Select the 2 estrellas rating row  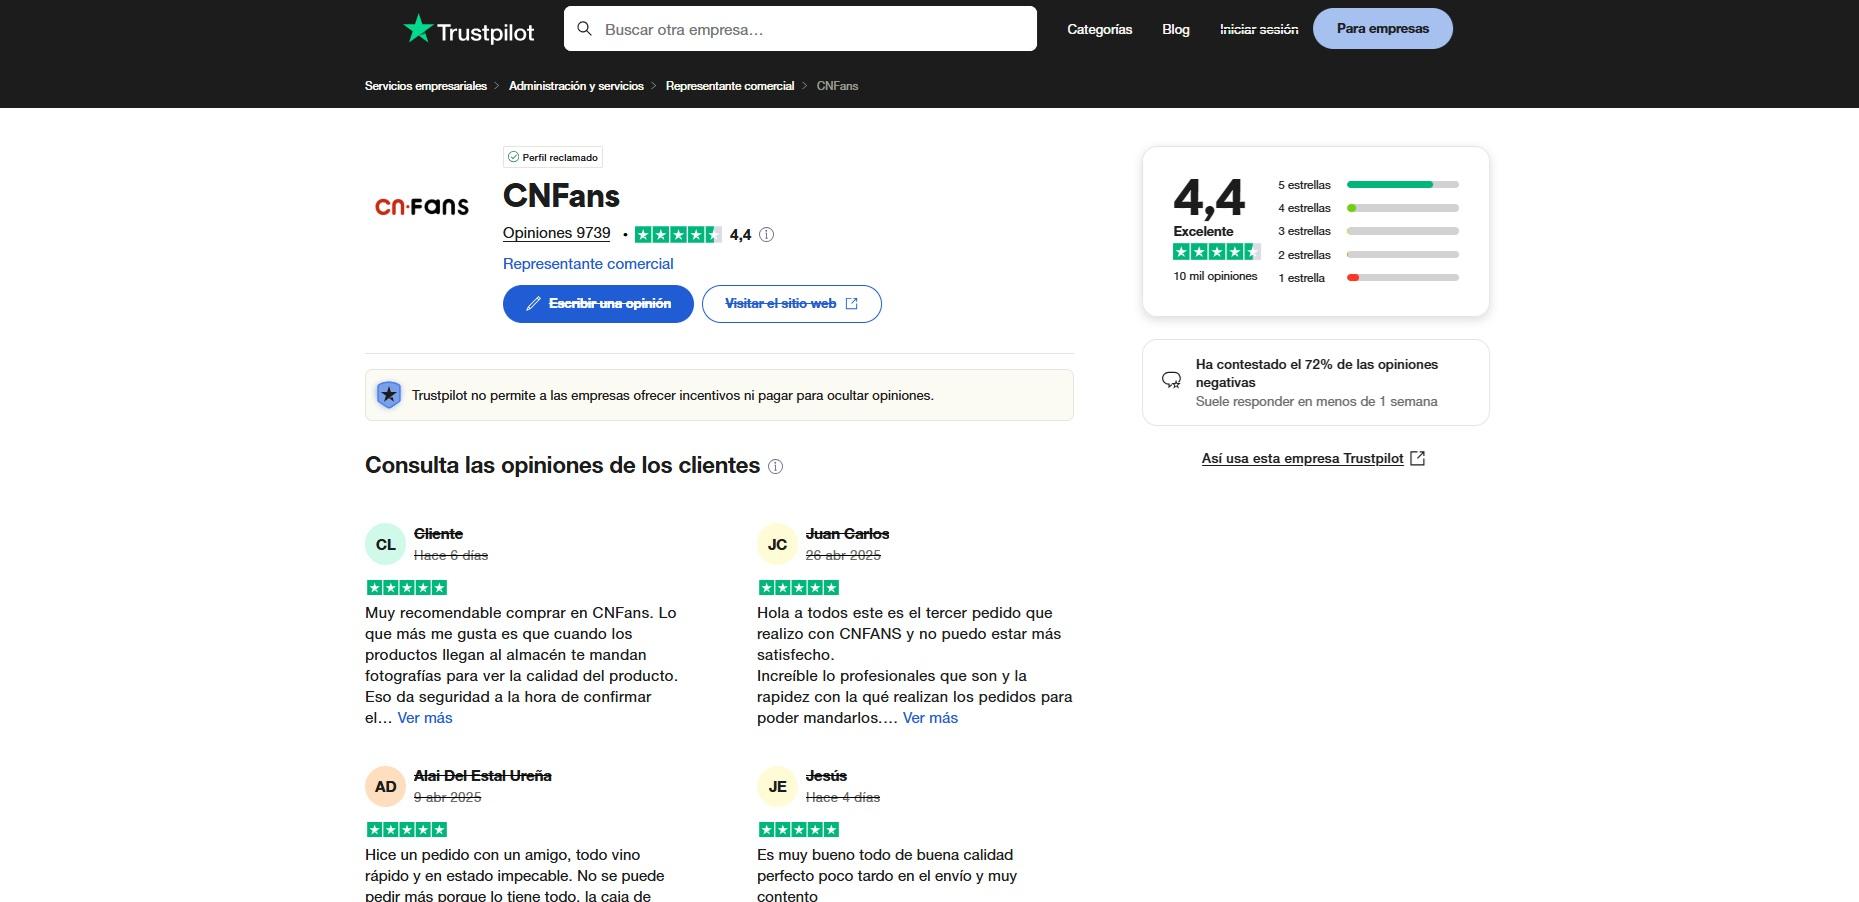pos(1368,255)
